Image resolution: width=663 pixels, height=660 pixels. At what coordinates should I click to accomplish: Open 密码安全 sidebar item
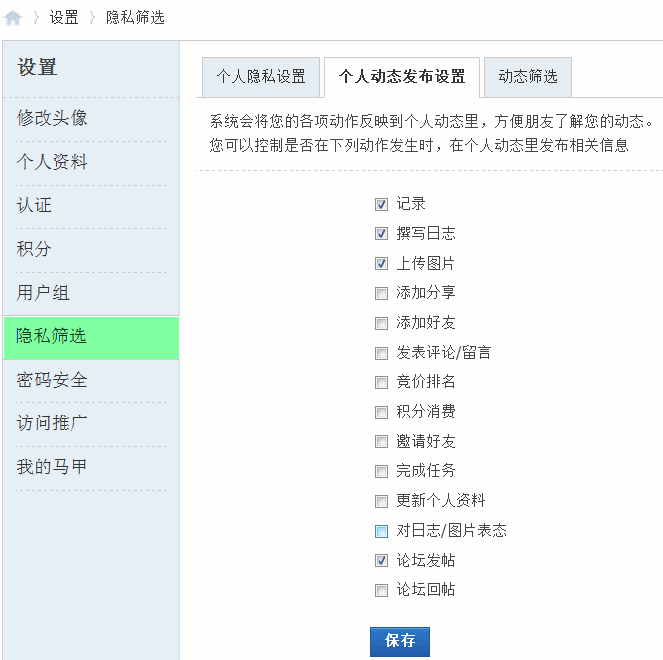(52, 380)
